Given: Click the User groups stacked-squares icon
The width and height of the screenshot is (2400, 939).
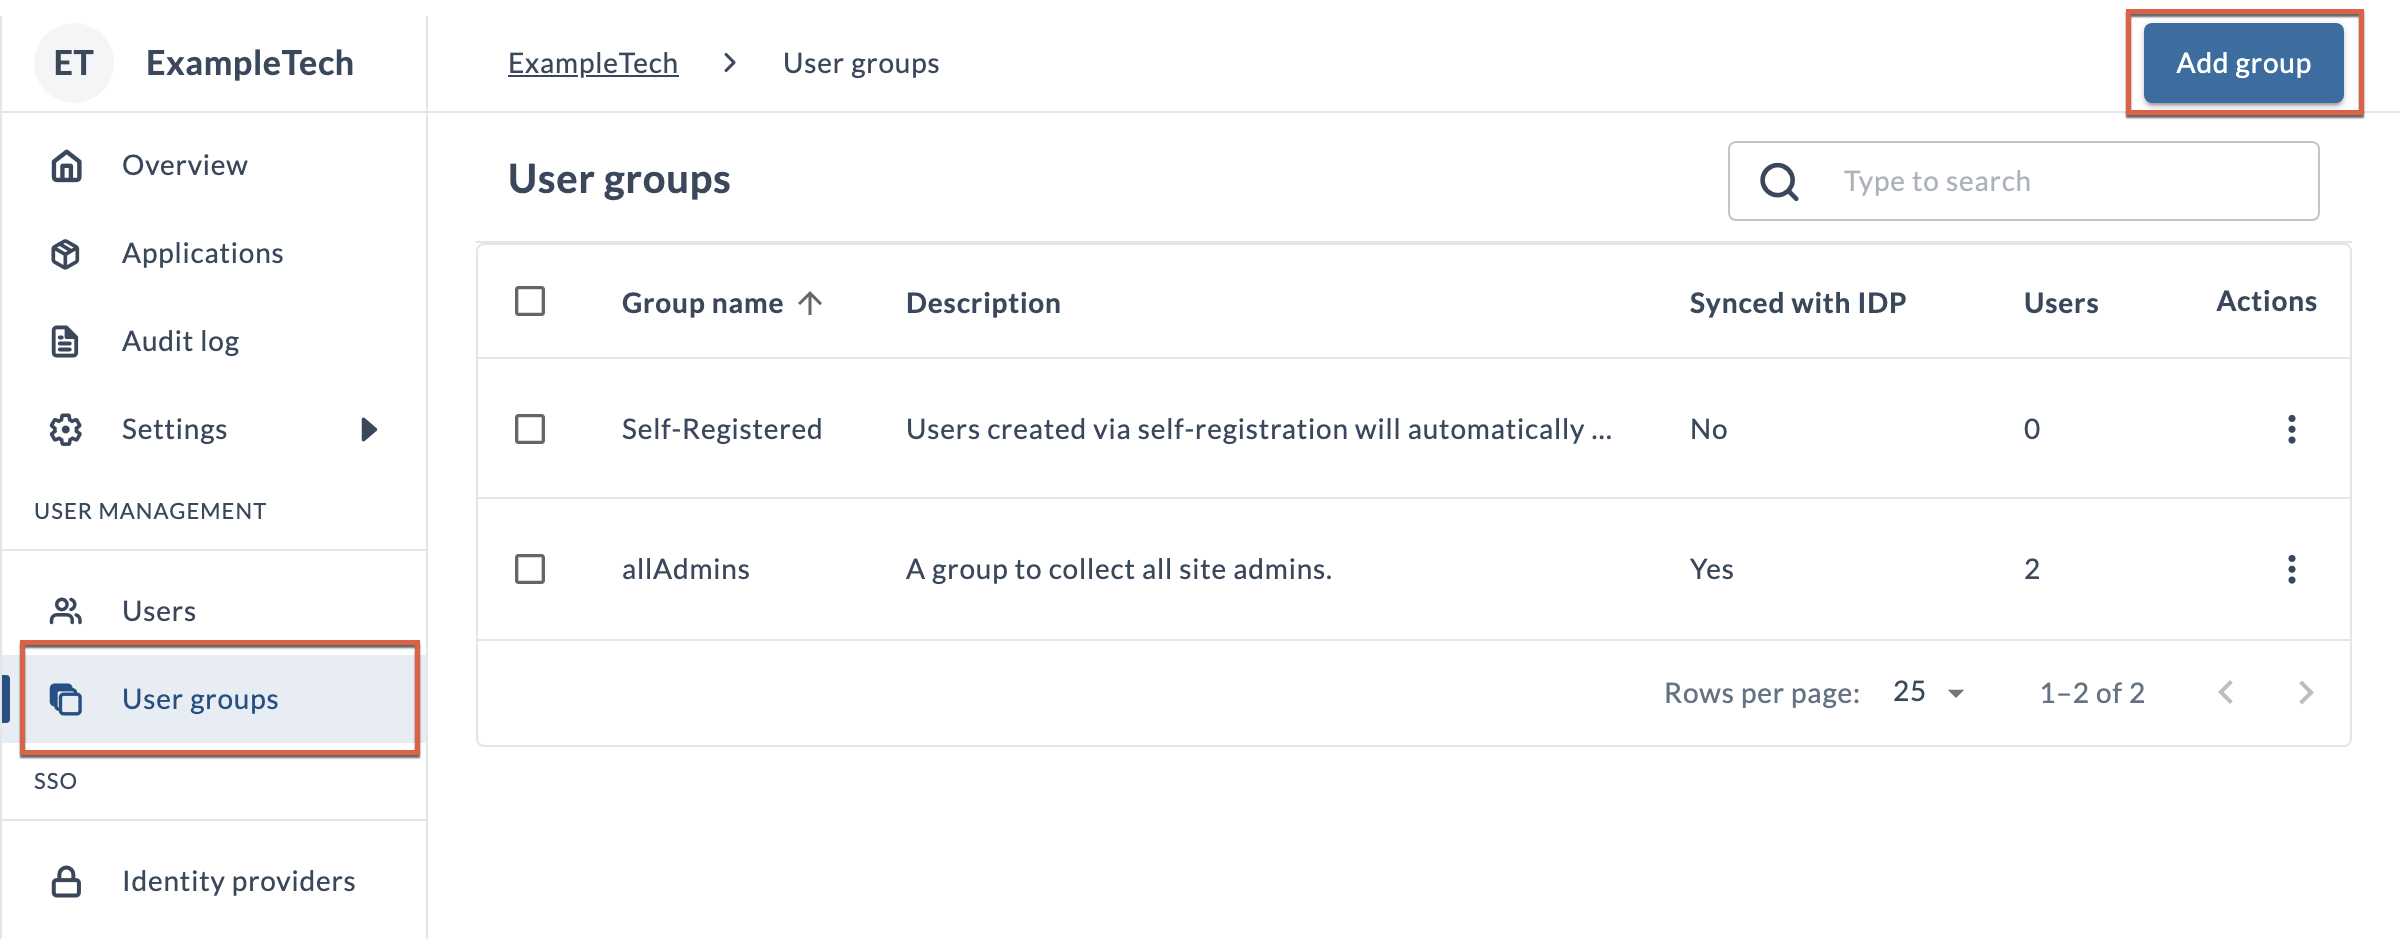Looking at the screenshot, I should 66,699.
